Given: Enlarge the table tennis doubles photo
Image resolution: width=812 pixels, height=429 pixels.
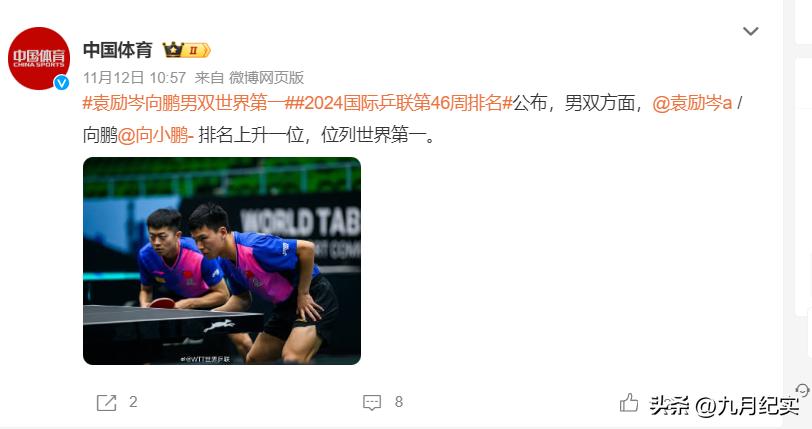Looking at the screenshot, I should (x=222, y=261).
